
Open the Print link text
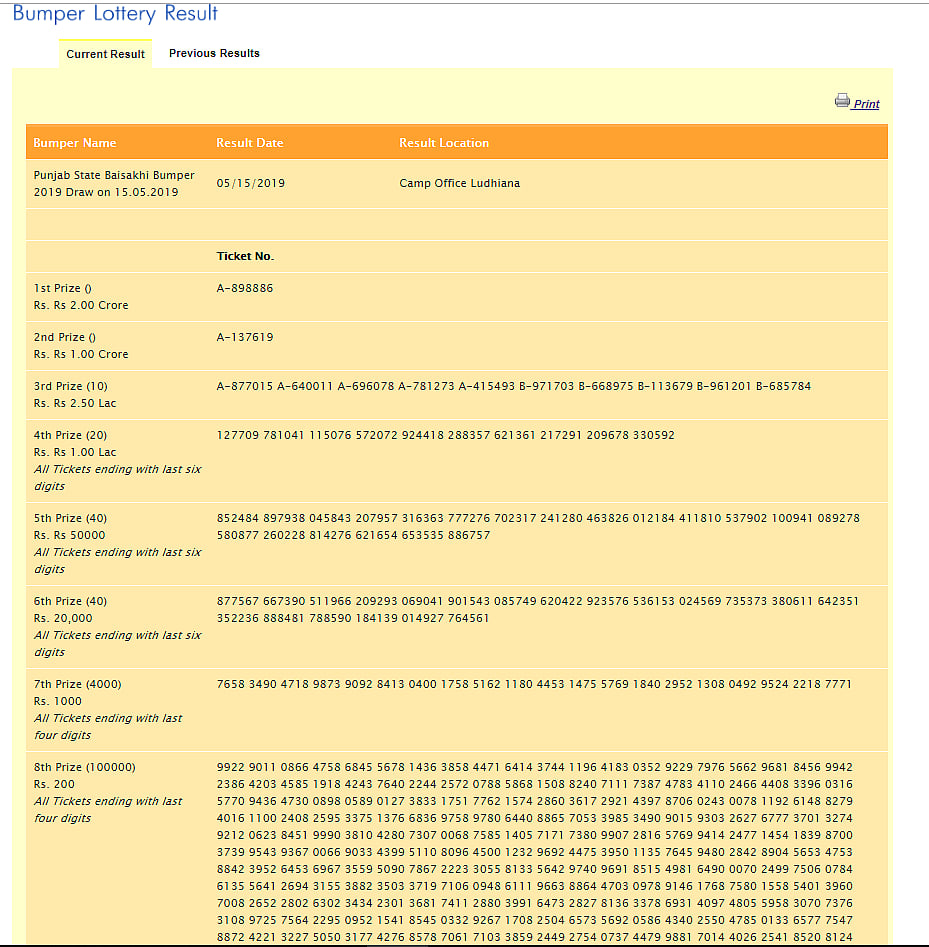point(866,104)
